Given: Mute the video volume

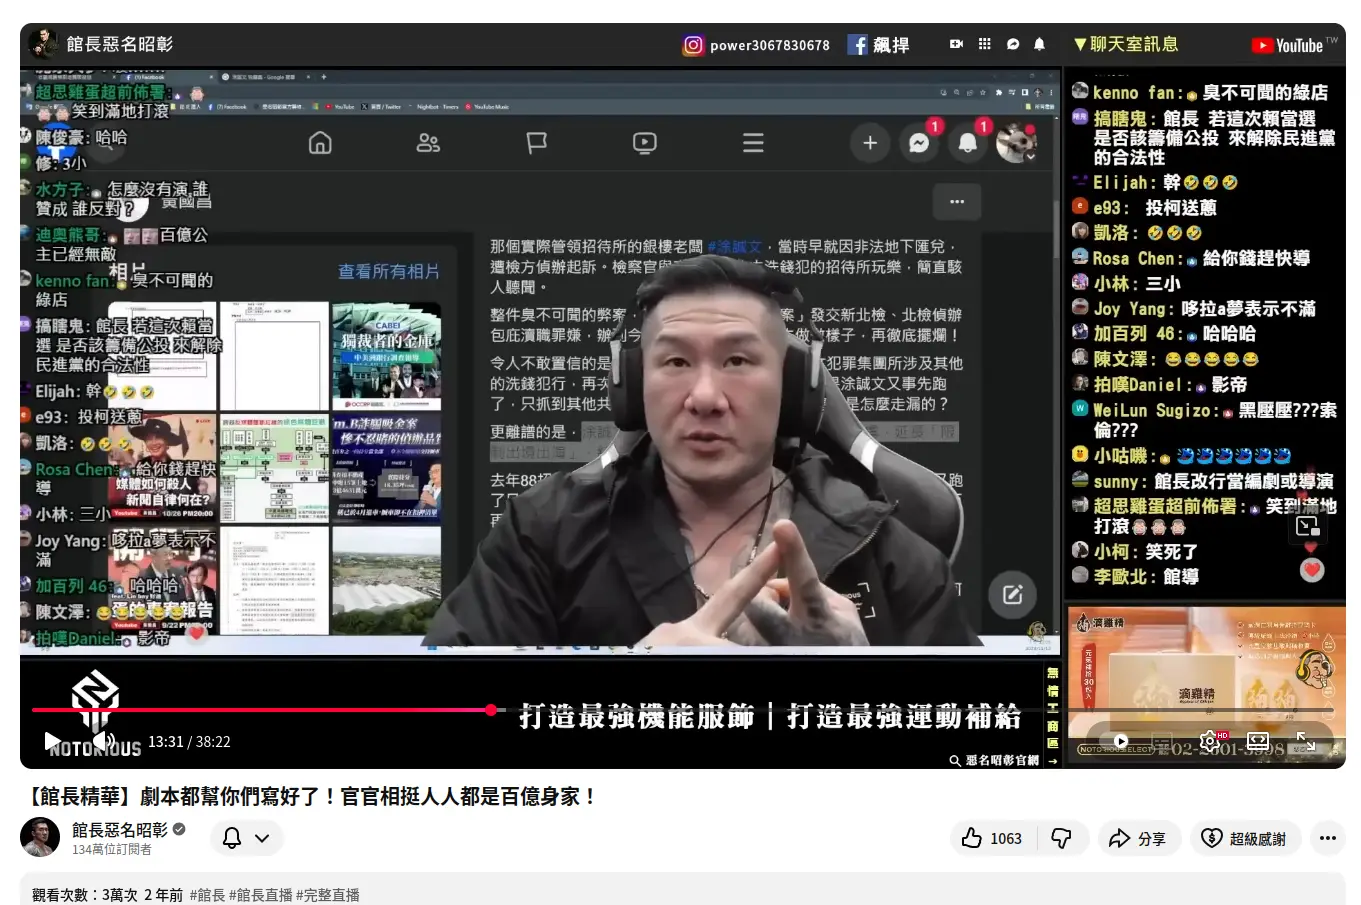Looking at the screenshot, I should coord(105,741).
